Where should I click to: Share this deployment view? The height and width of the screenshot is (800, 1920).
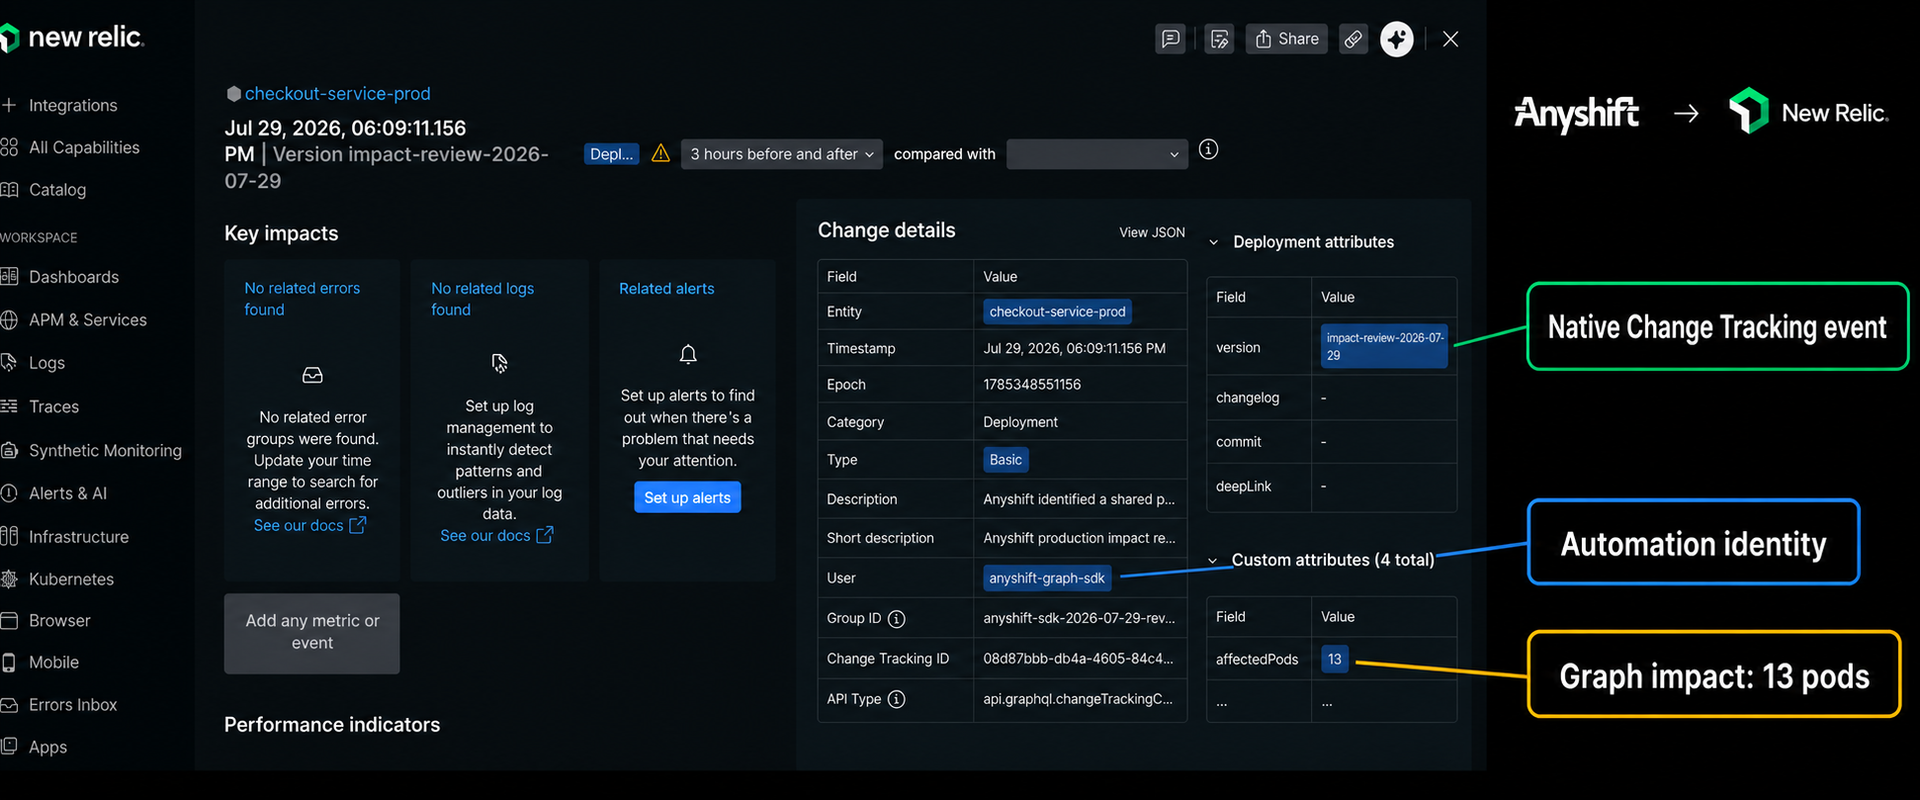[x=1287, y=39]
